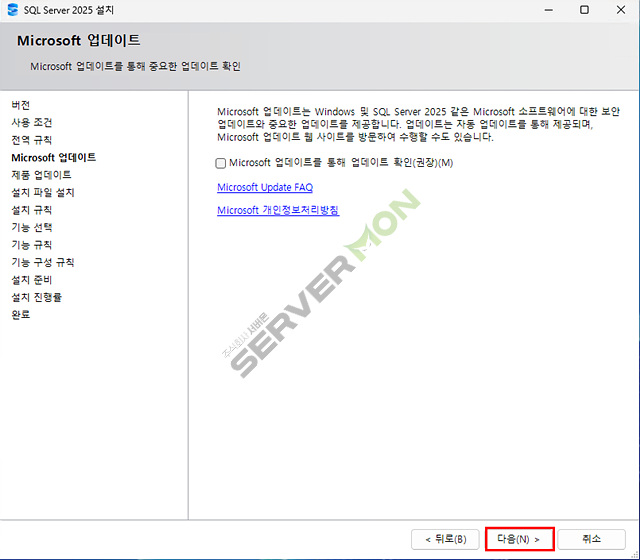Click the < 뒤로(B) button
The height and width of the screenshot is (560, 640).
445,539
